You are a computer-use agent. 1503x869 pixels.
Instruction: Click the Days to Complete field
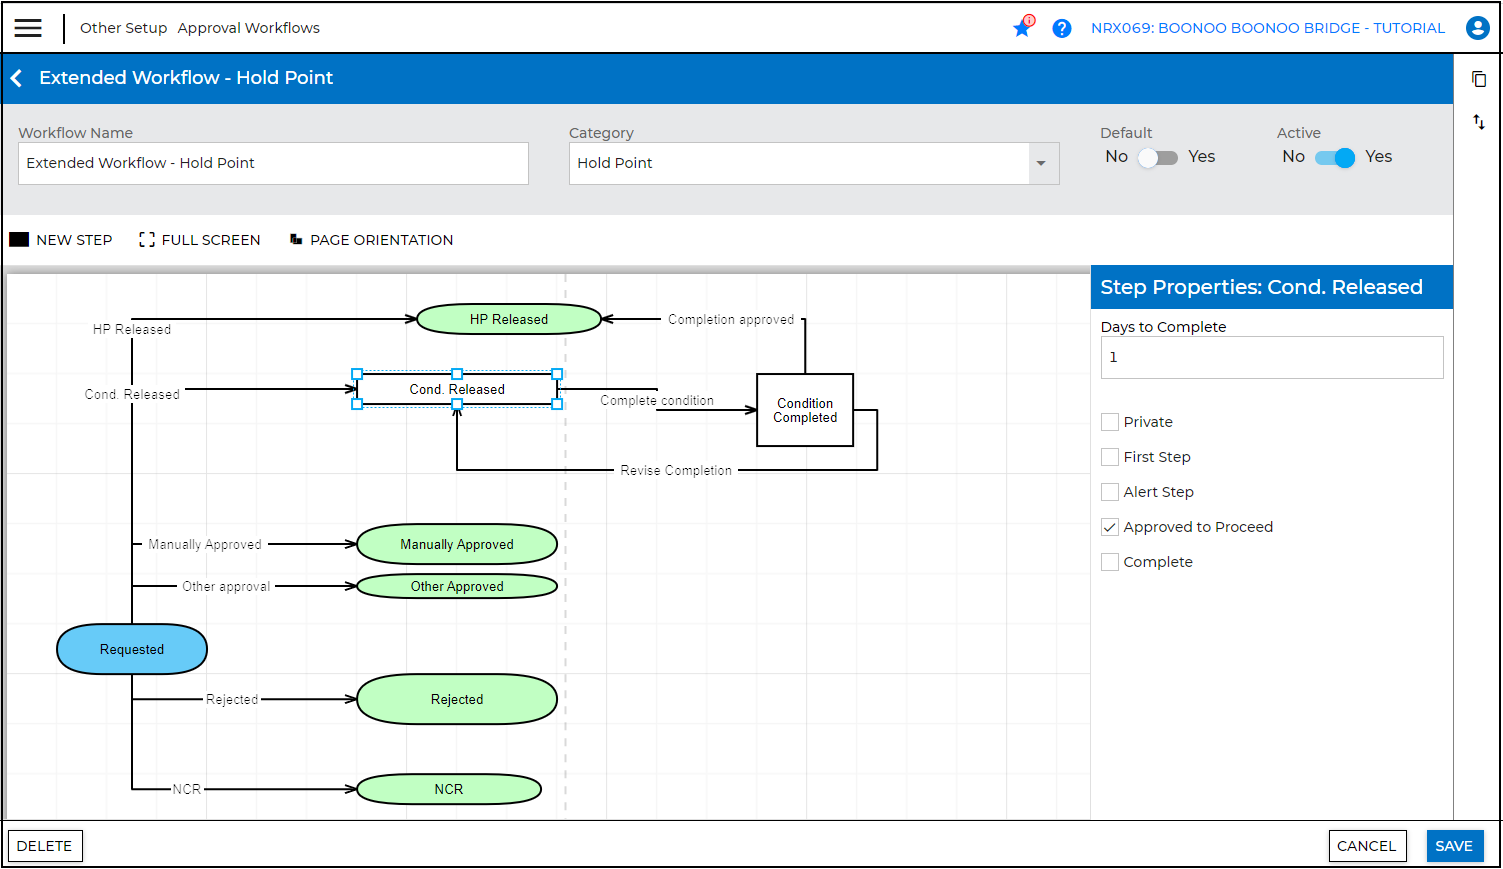(1271, 357)
